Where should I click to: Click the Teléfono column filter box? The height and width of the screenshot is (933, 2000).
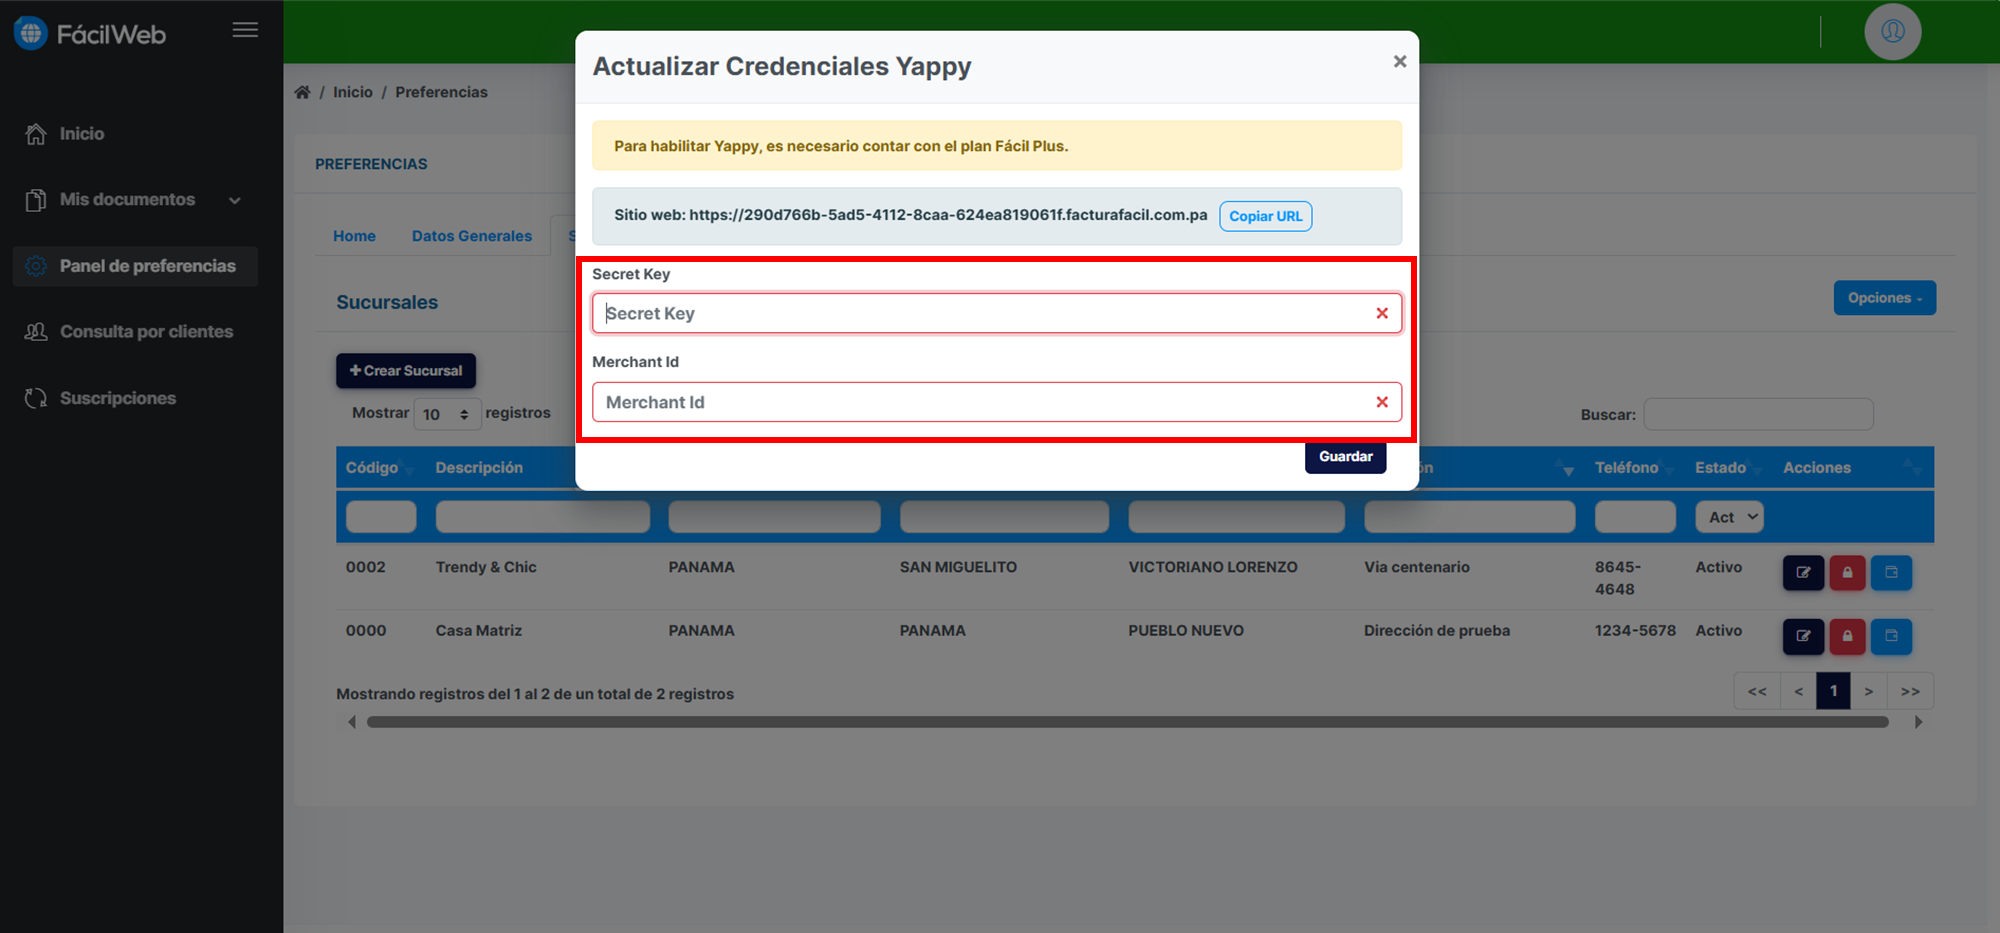tap(1635, 517)
